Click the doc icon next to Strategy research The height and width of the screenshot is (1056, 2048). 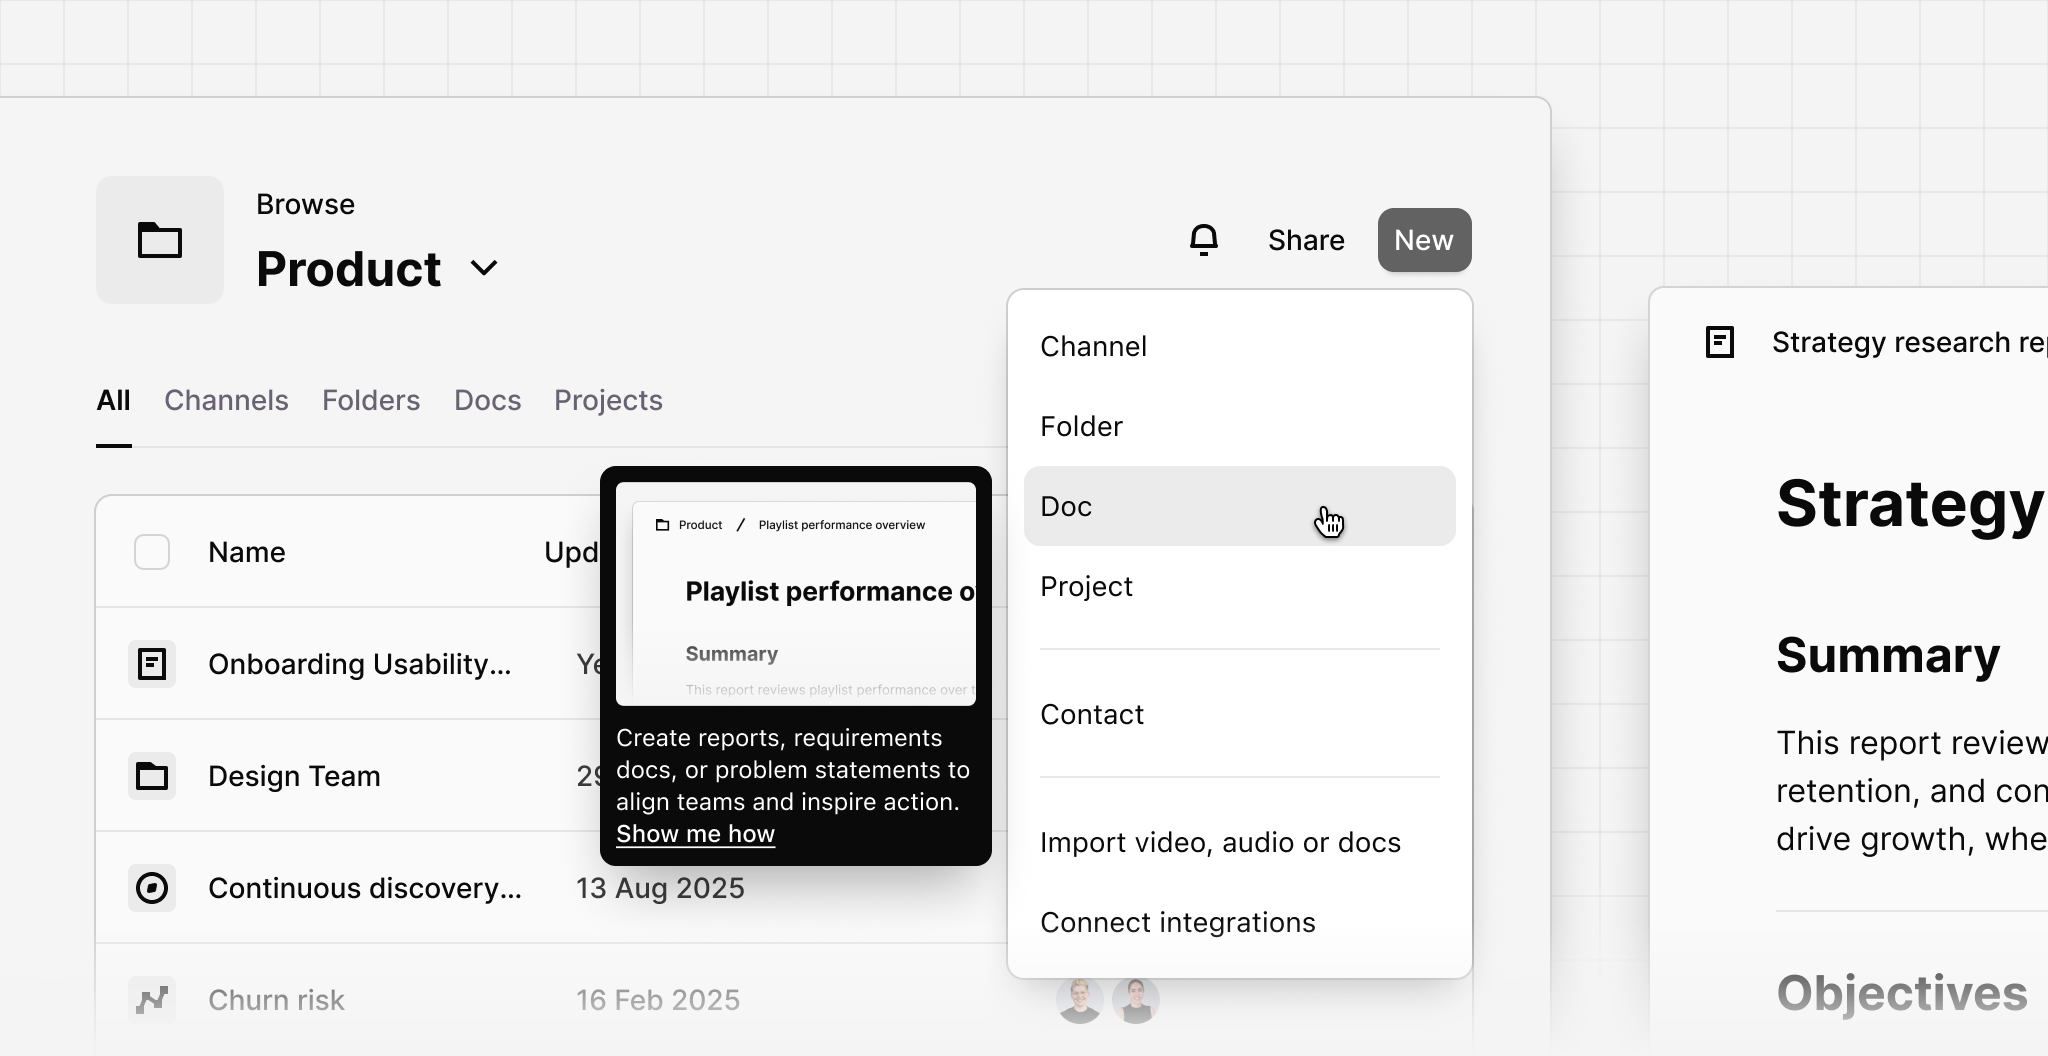click(1720, 342)
